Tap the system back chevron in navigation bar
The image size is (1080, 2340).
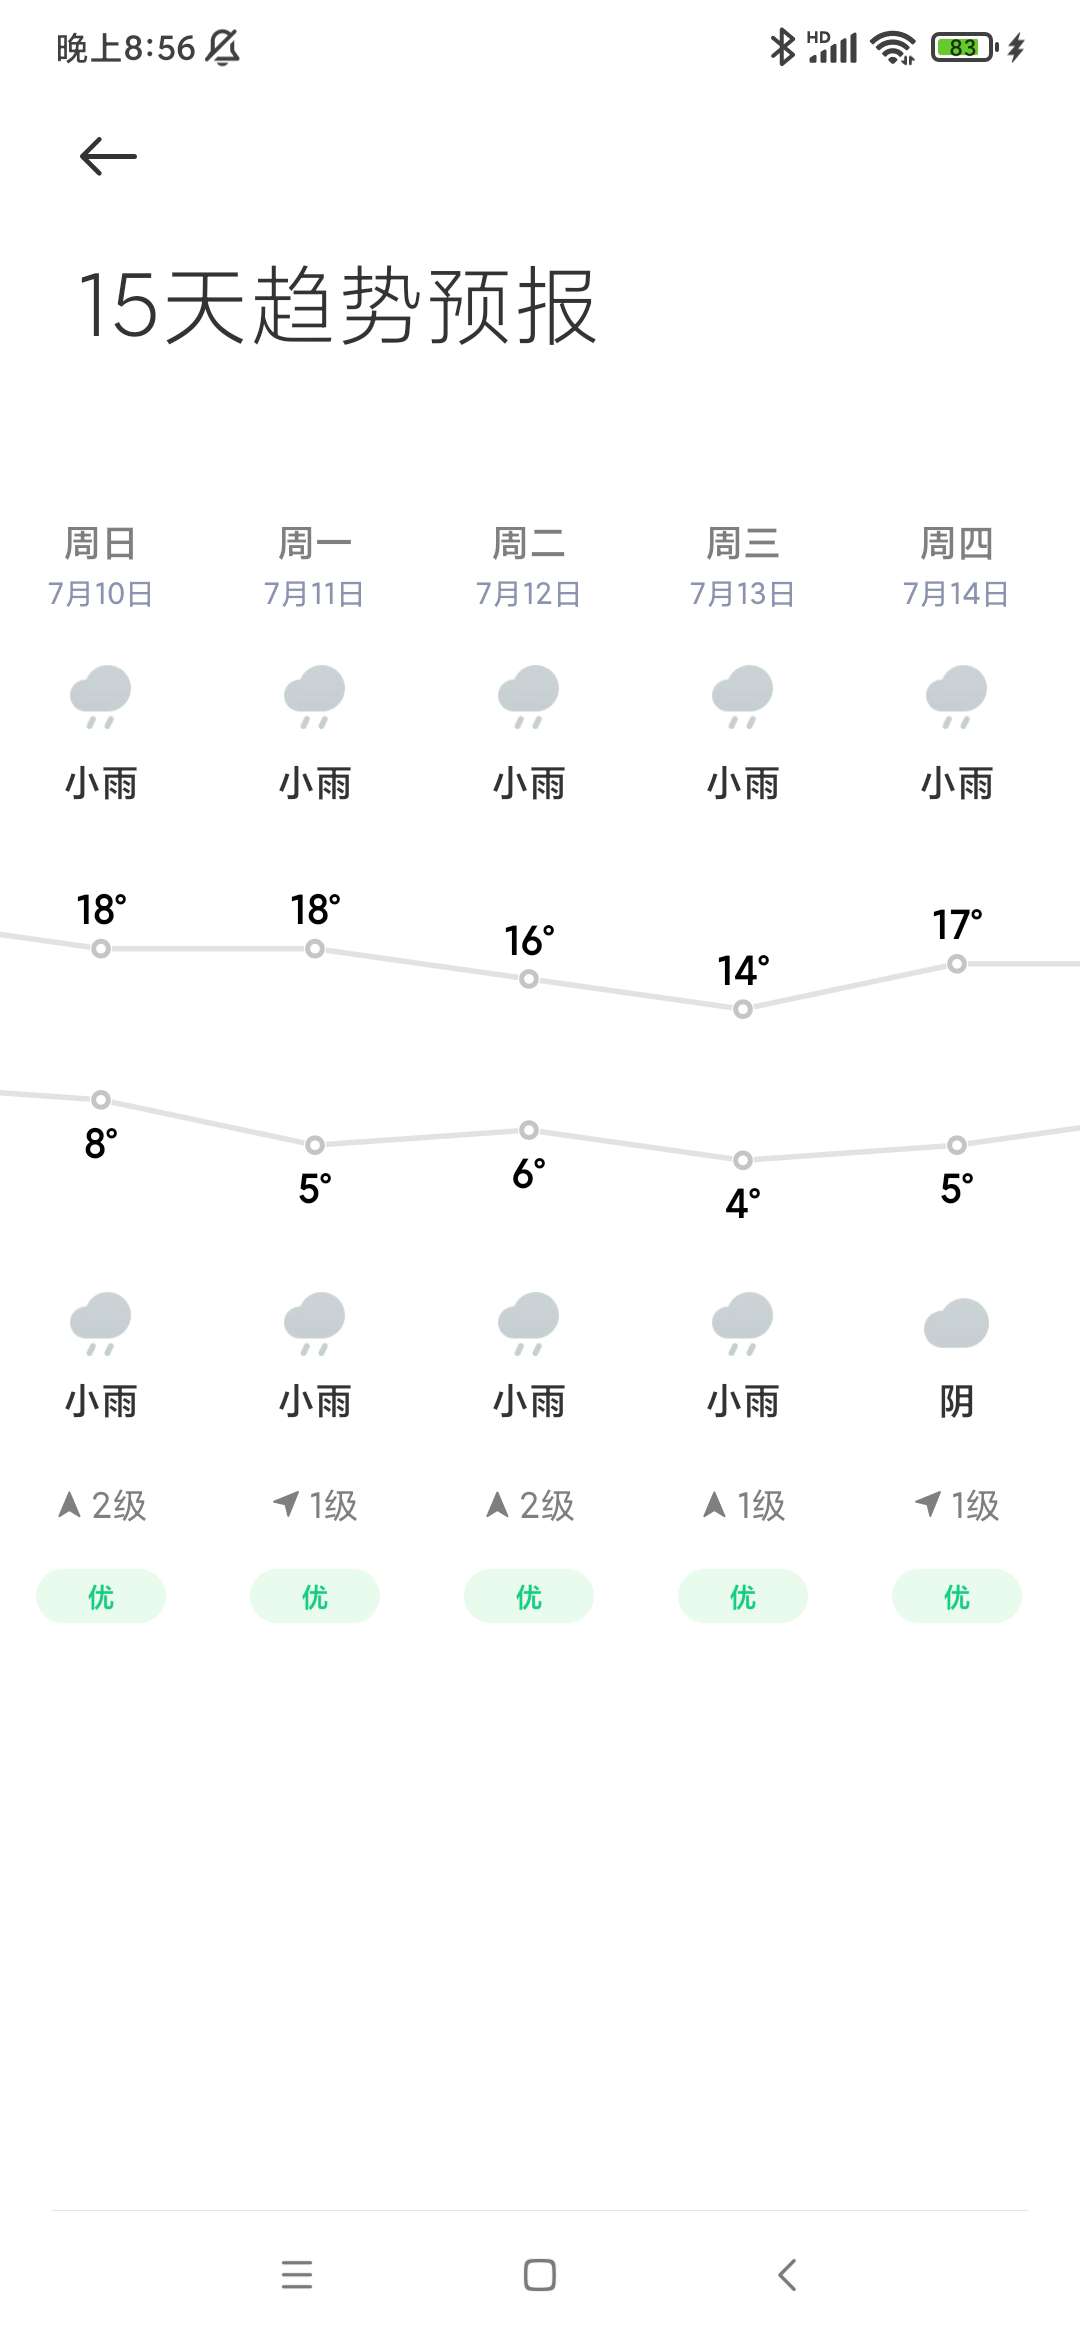coord(787,2275)
